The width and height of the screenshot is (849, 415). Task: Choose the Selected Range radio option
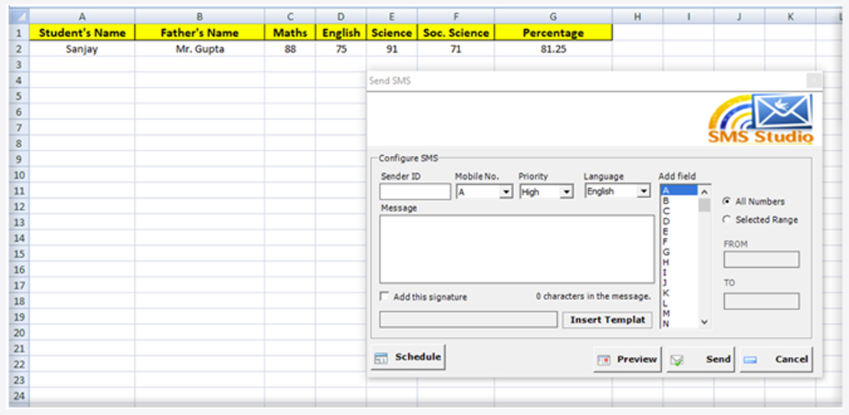click(x=727, y=219)
